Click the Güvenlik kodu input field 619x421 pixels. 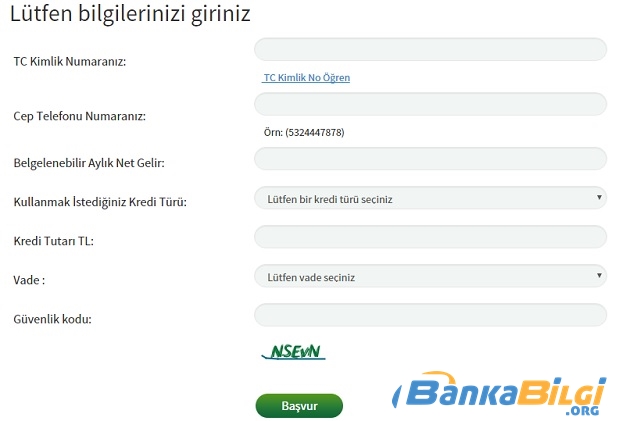tap(430, 315)
